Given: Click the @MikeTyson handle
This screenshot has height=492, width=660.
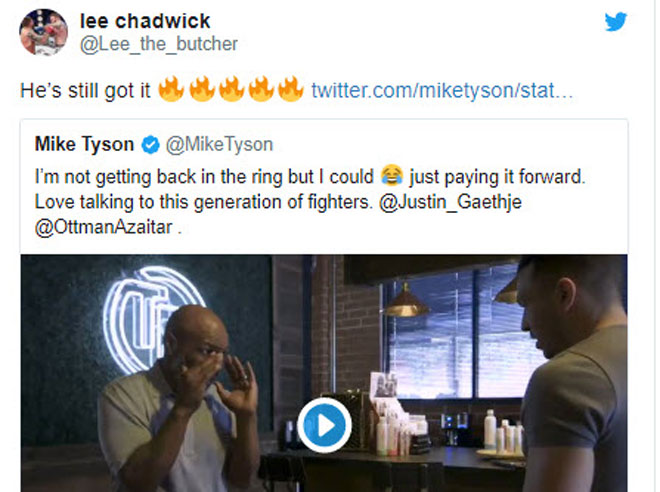Looking at the screenshot, I should [219, 144].
